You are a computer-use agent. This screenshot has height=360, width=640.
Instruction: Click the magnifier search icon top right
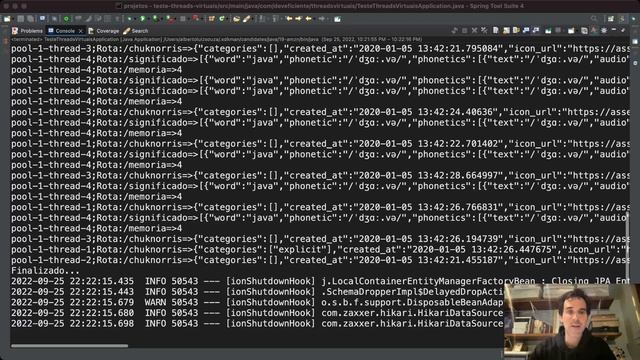point(594,18)
